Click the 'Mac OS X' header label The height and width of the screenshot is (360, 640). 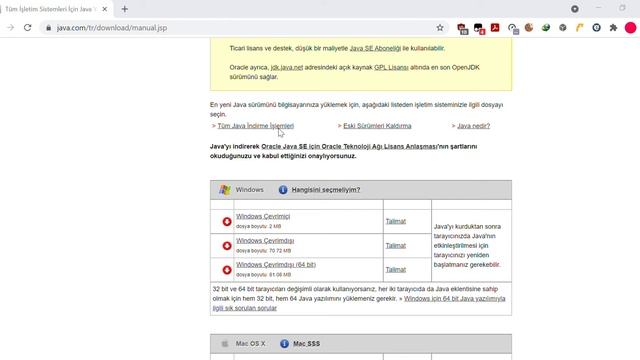(250, 344)
